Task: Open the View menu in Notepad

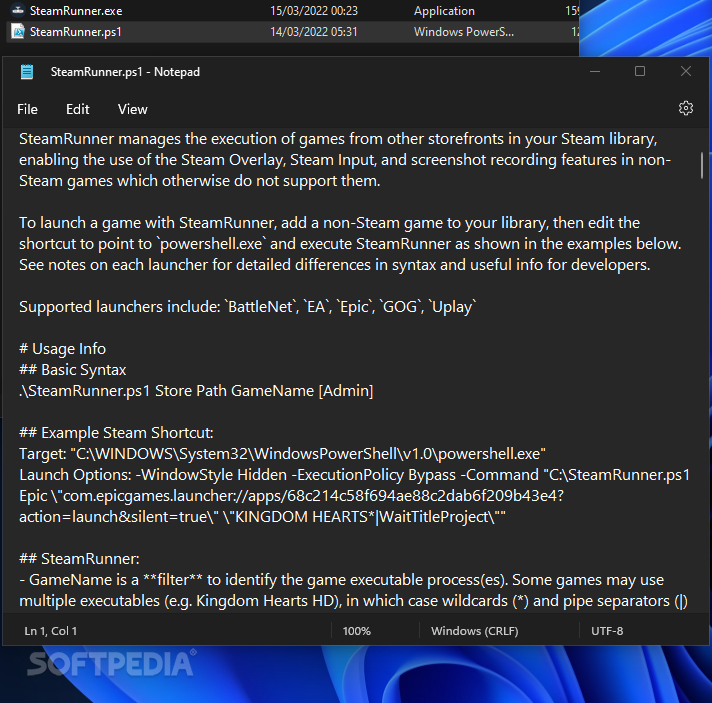Action: 133,109
